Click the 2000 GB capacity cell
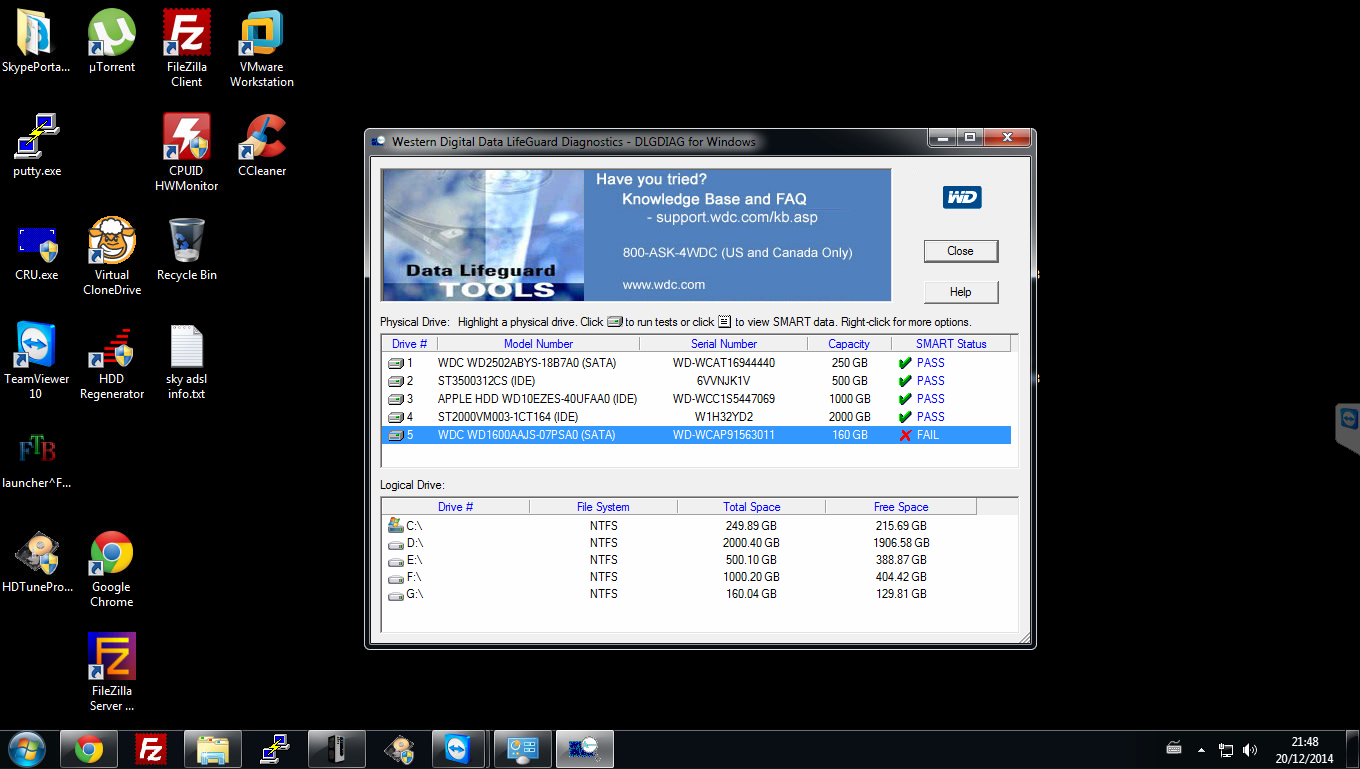 [x=849, y=417]
